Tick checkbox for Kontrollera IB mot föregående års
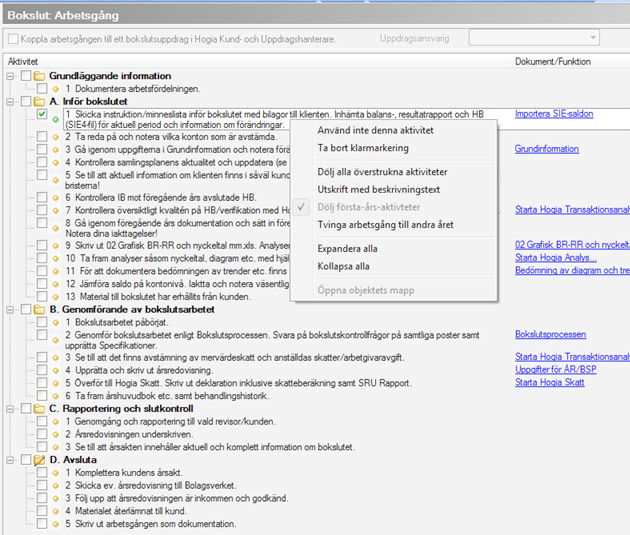The width and height of the screenshot is (630, 535). 42,197
